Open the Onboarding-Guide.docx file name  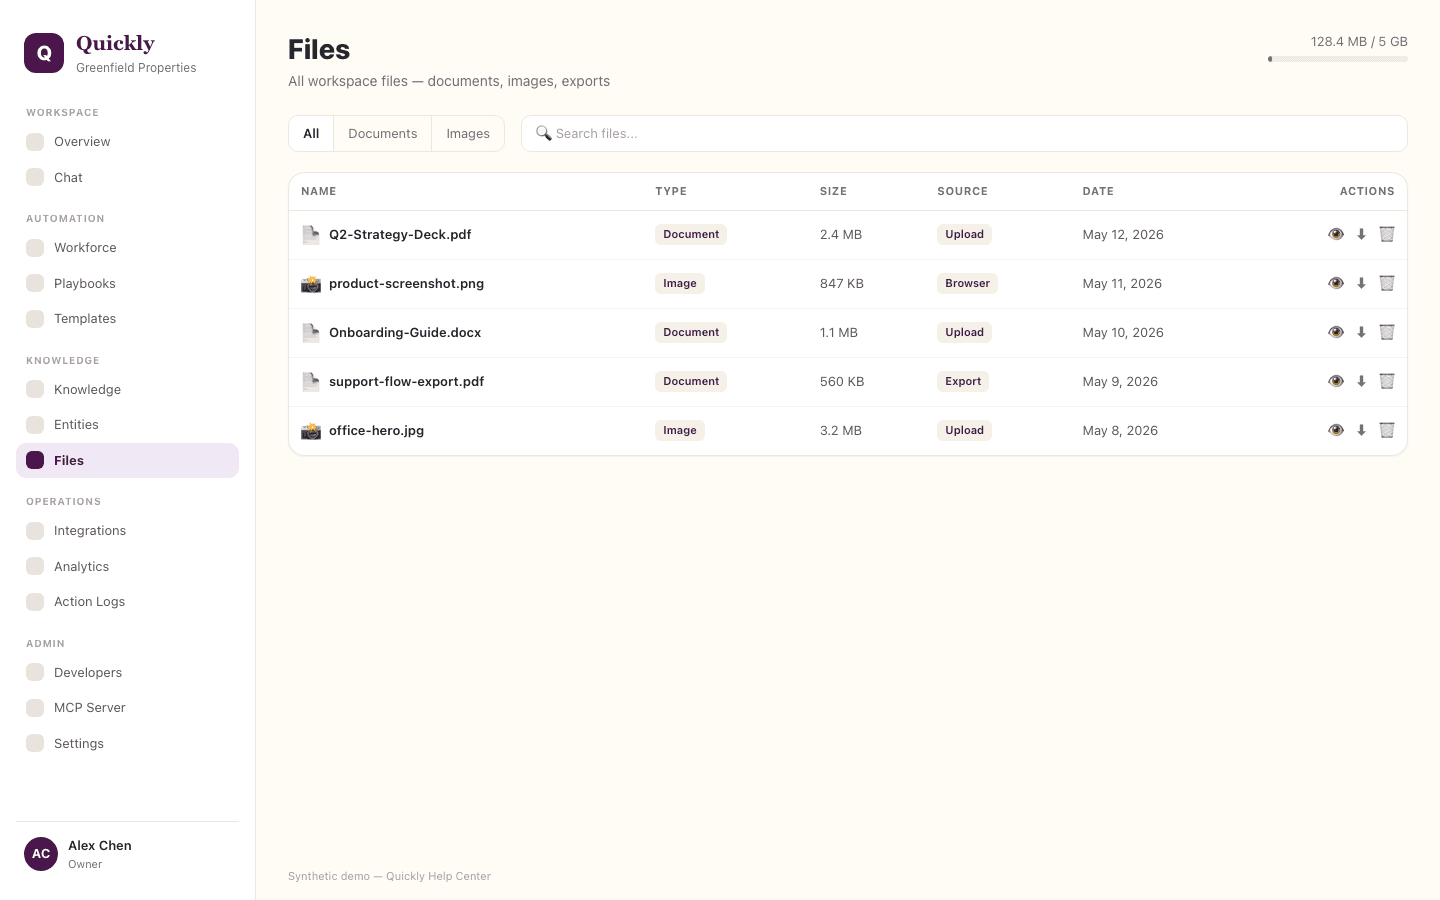click(x=405, y=332)
